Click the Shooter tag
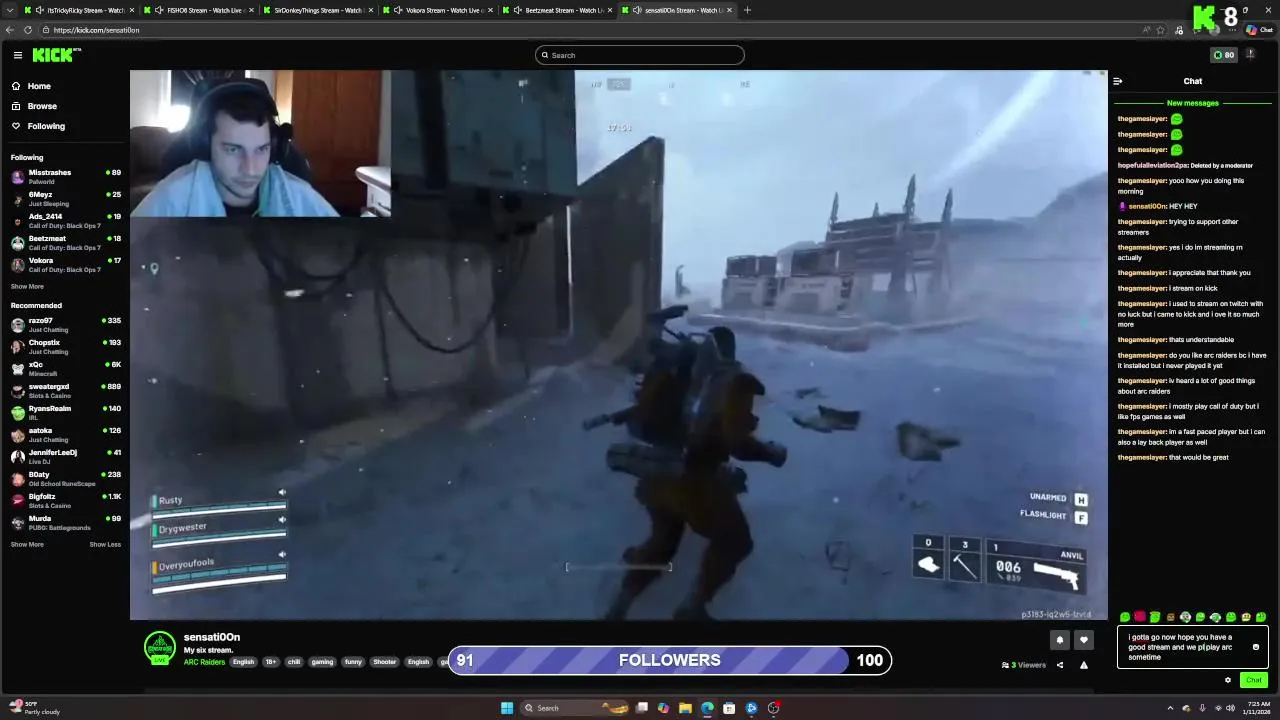 click(384, 662)
